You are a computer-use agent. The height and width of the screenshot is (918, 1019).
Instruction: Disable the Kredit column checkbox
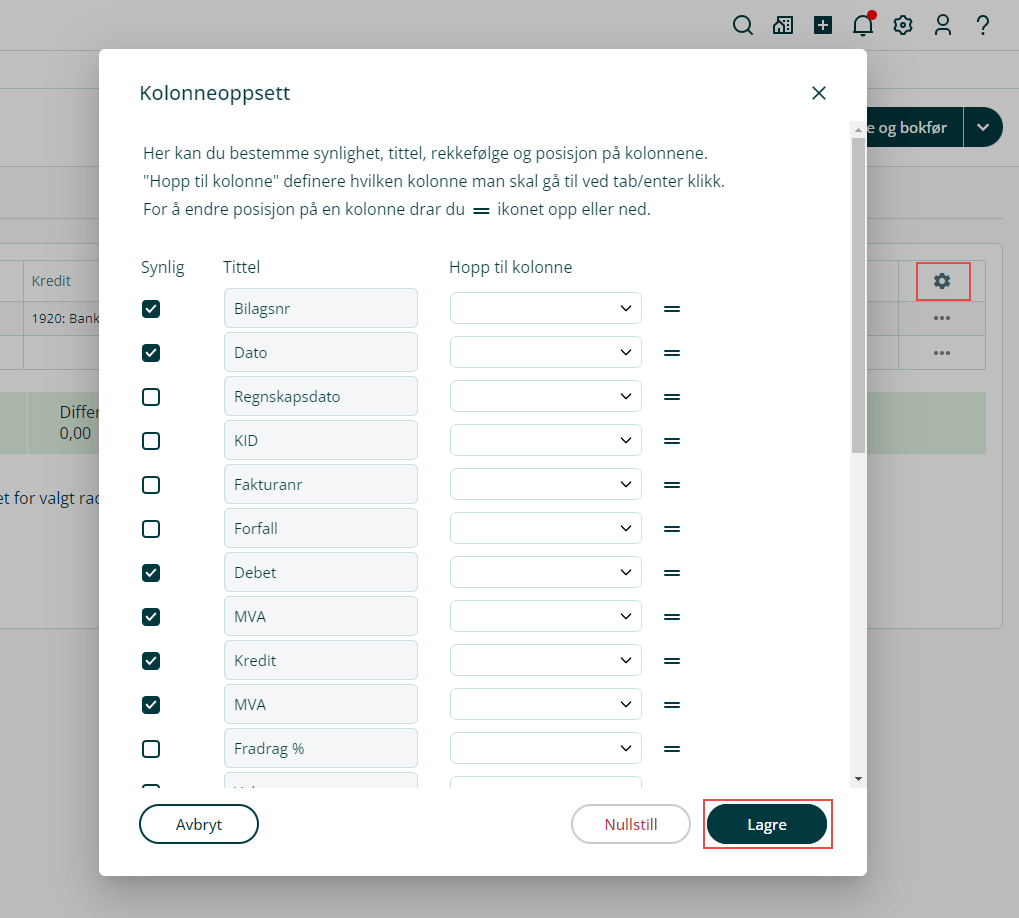[x=151, y=661]
